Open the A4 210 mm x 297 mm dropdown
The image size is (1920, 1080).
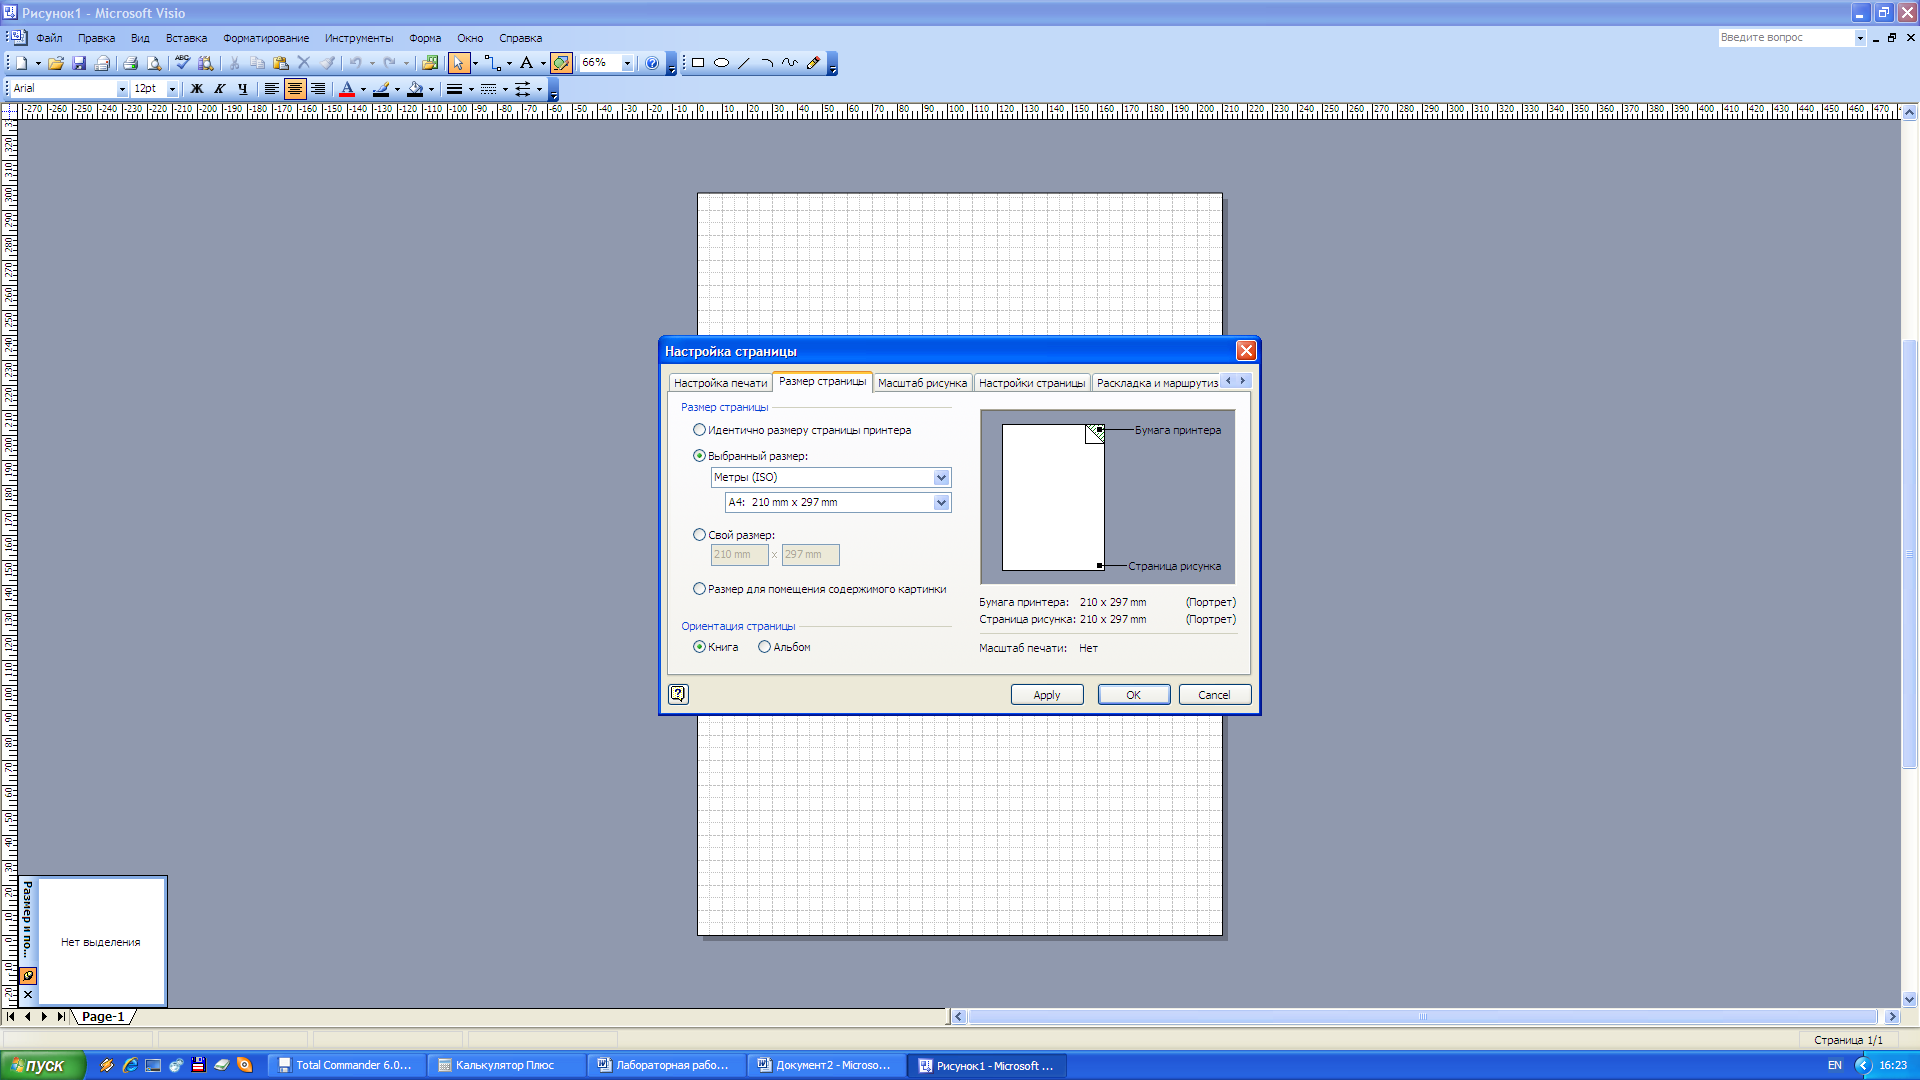pos(941,503)
